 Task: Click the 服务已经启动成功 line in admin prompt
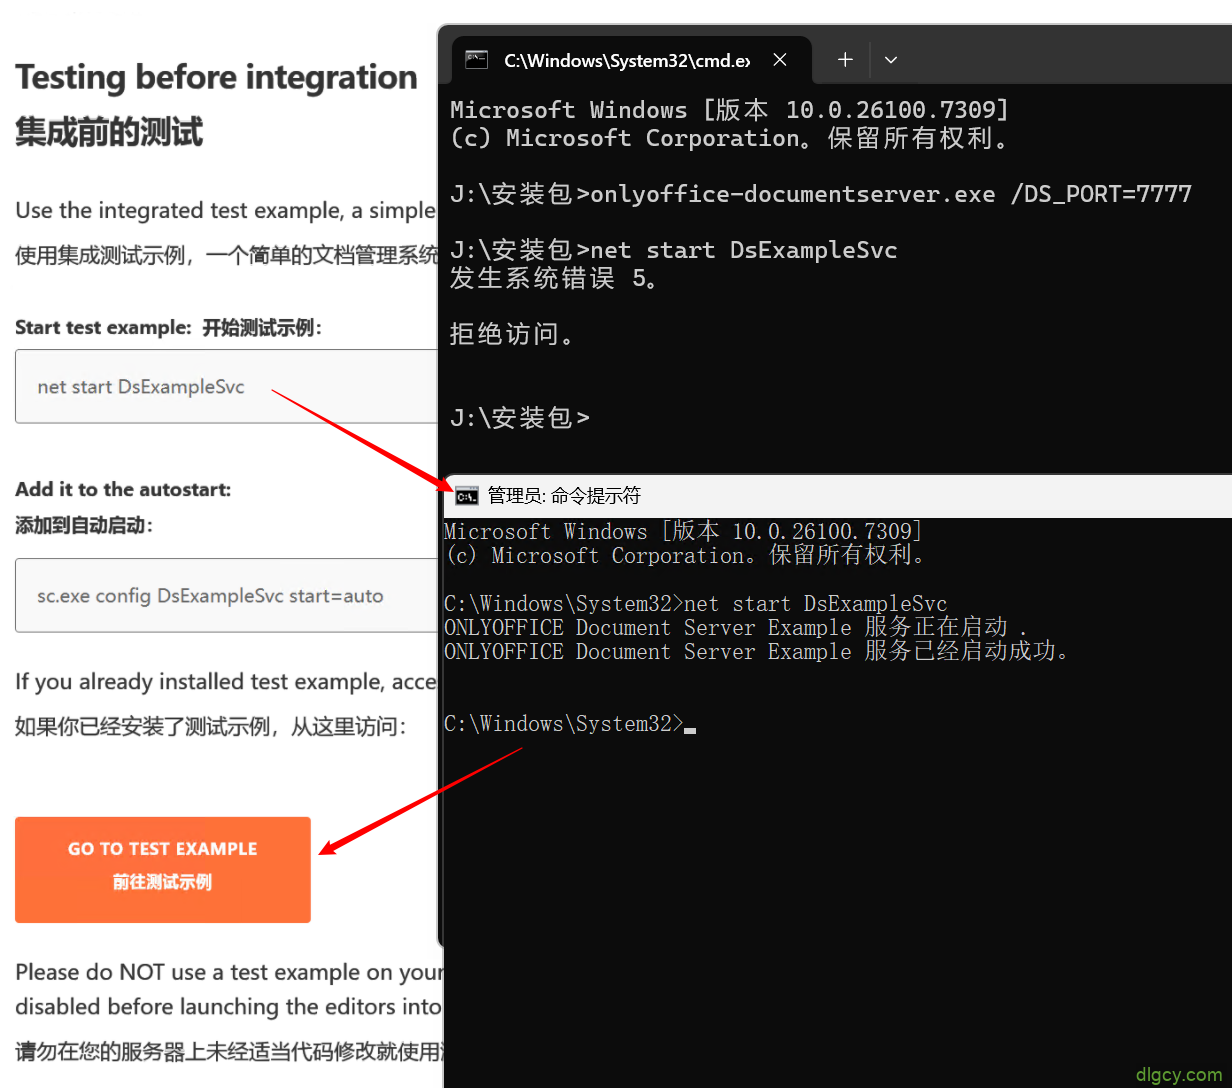coord(758,652)
